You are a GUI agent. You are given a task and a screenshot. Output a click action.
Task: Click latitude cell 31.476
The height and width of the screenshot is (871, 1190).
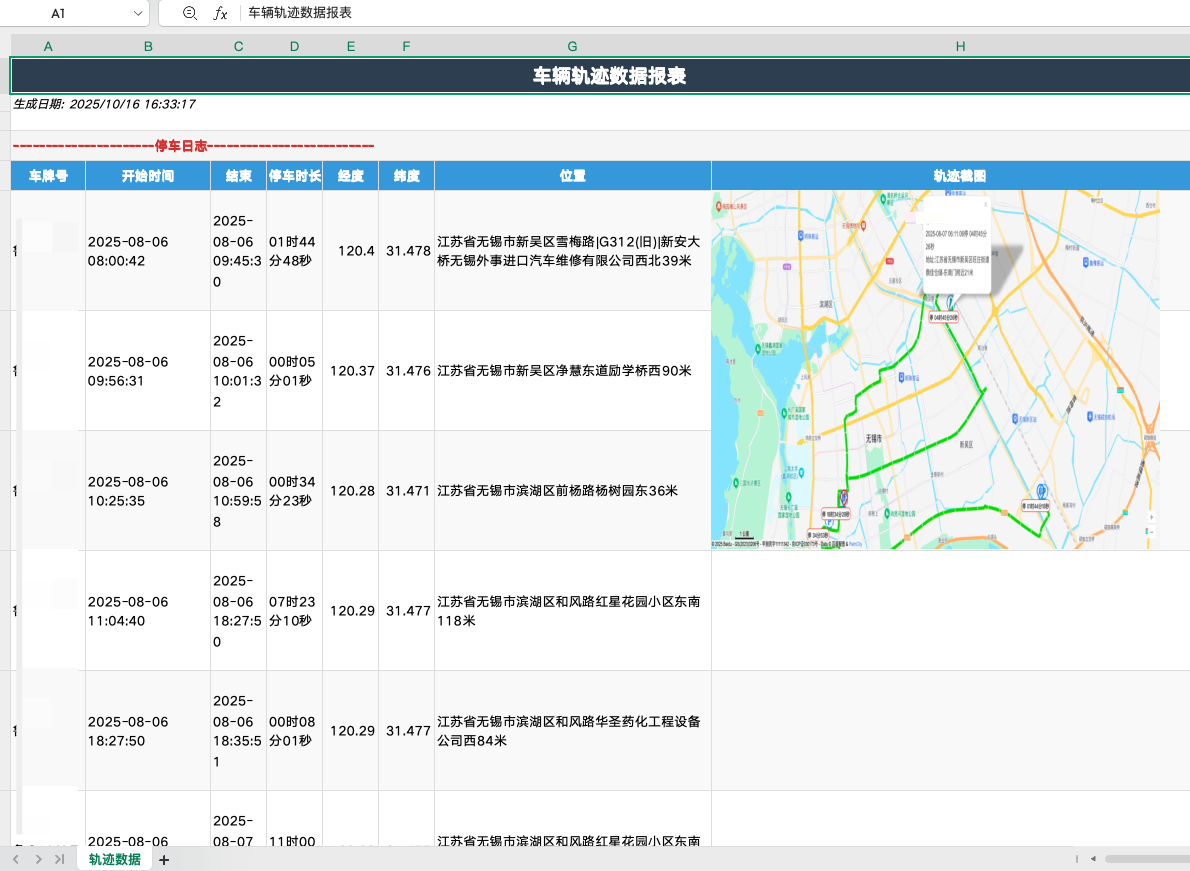click(x=406, y=371)
